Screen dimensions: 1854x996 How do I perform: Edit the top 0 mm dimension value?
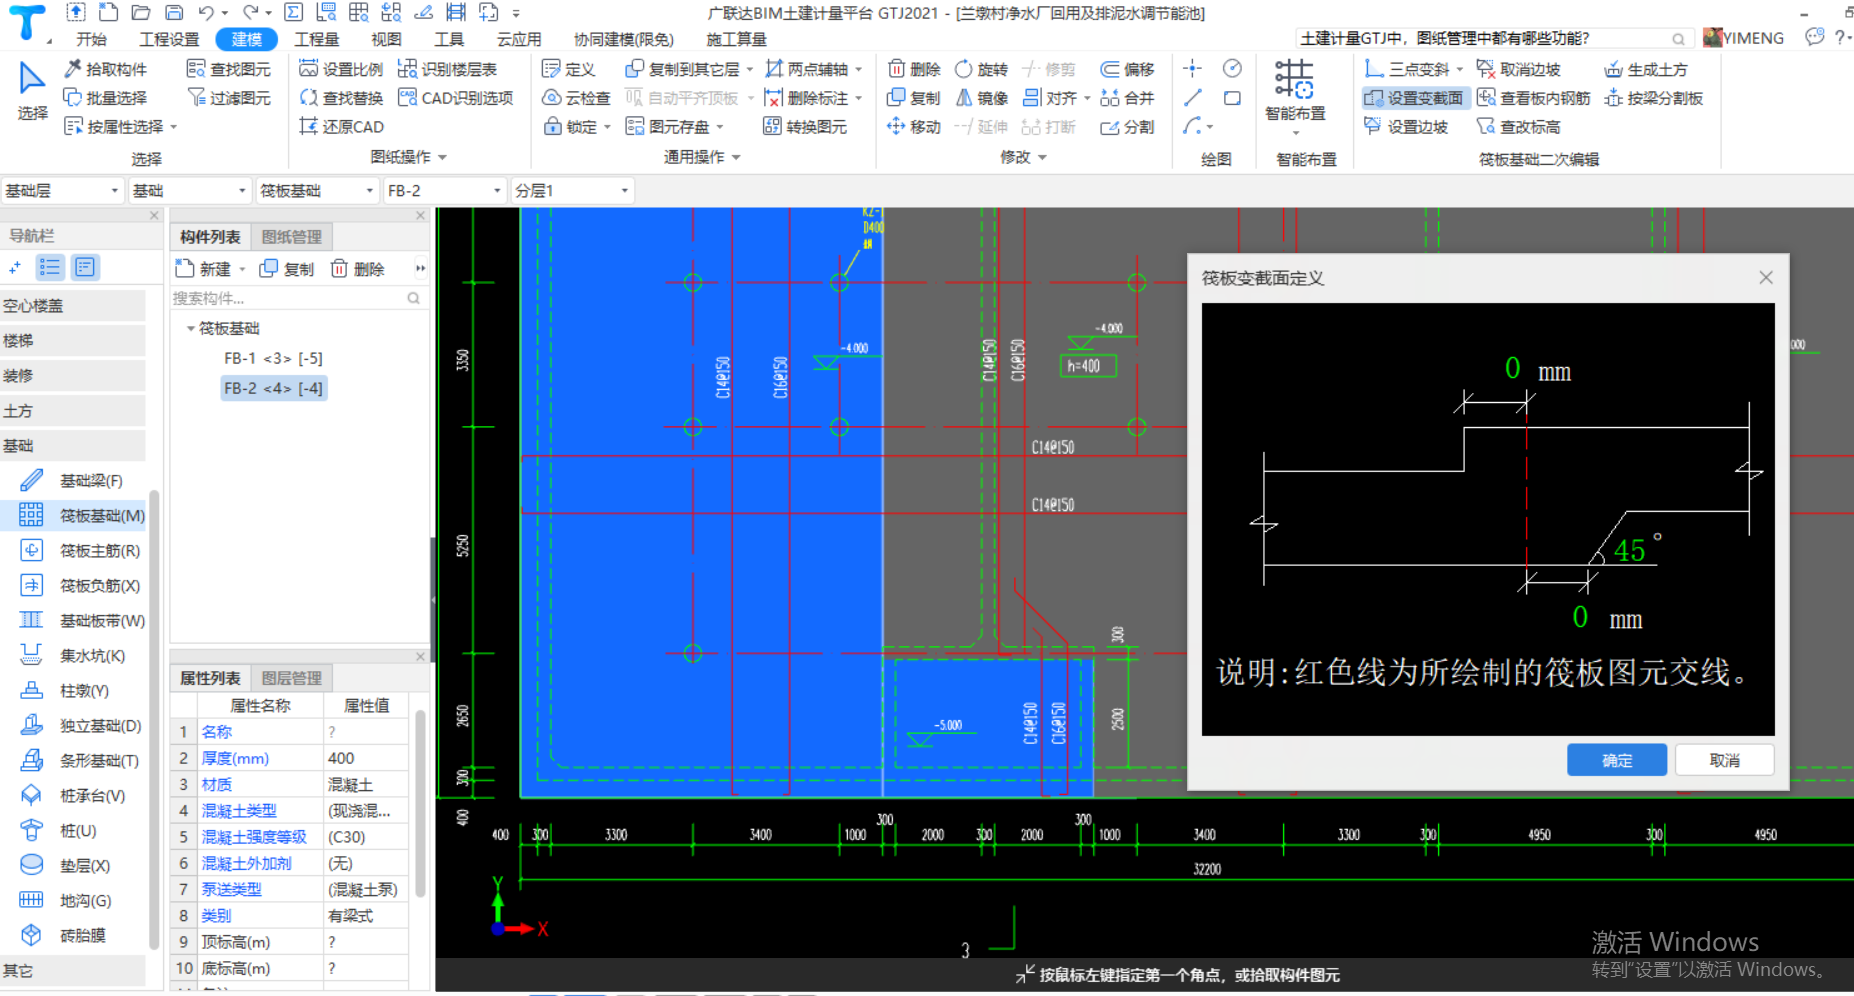click(x=1512, y=369)
